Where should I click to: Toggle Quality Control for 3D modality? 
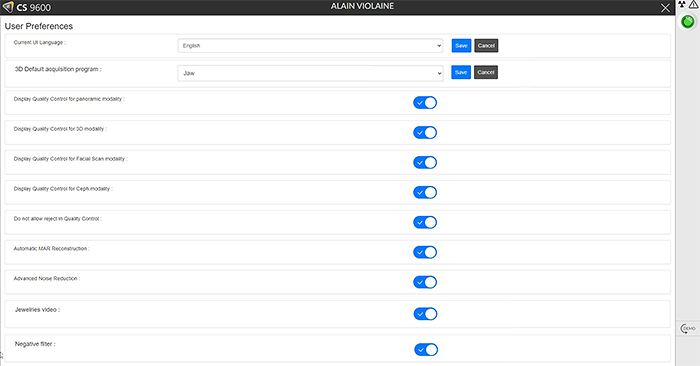point(425,133)
